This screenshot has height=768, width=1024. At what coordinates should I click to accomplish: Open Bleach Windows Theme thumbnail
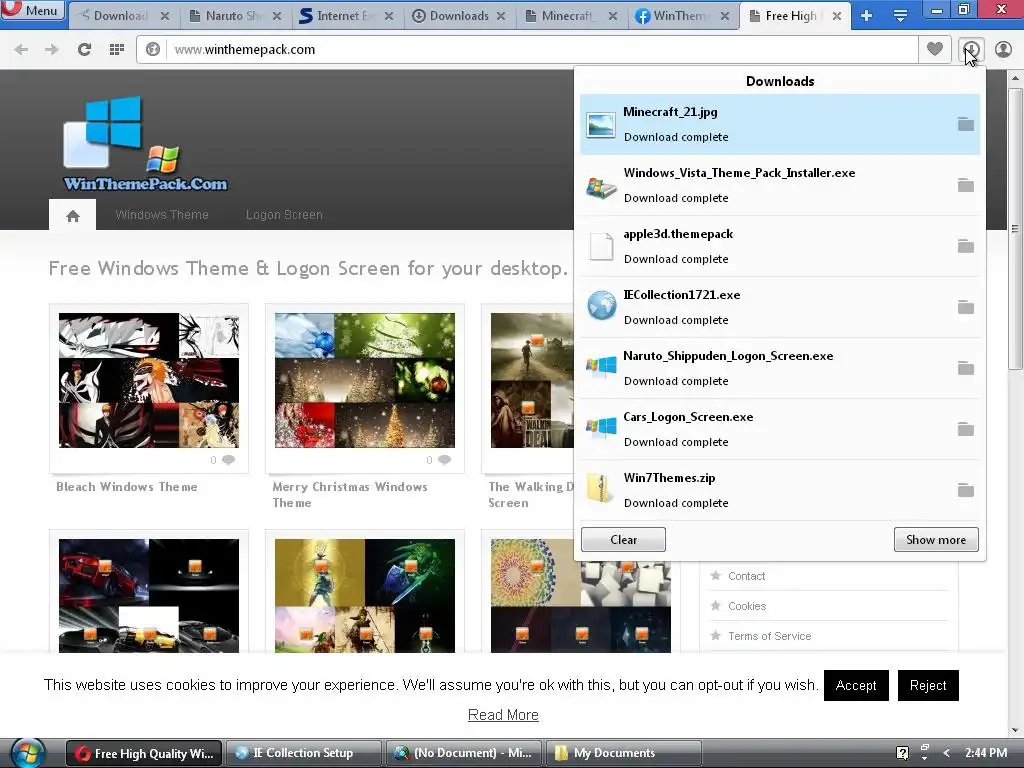coord(149,380)
